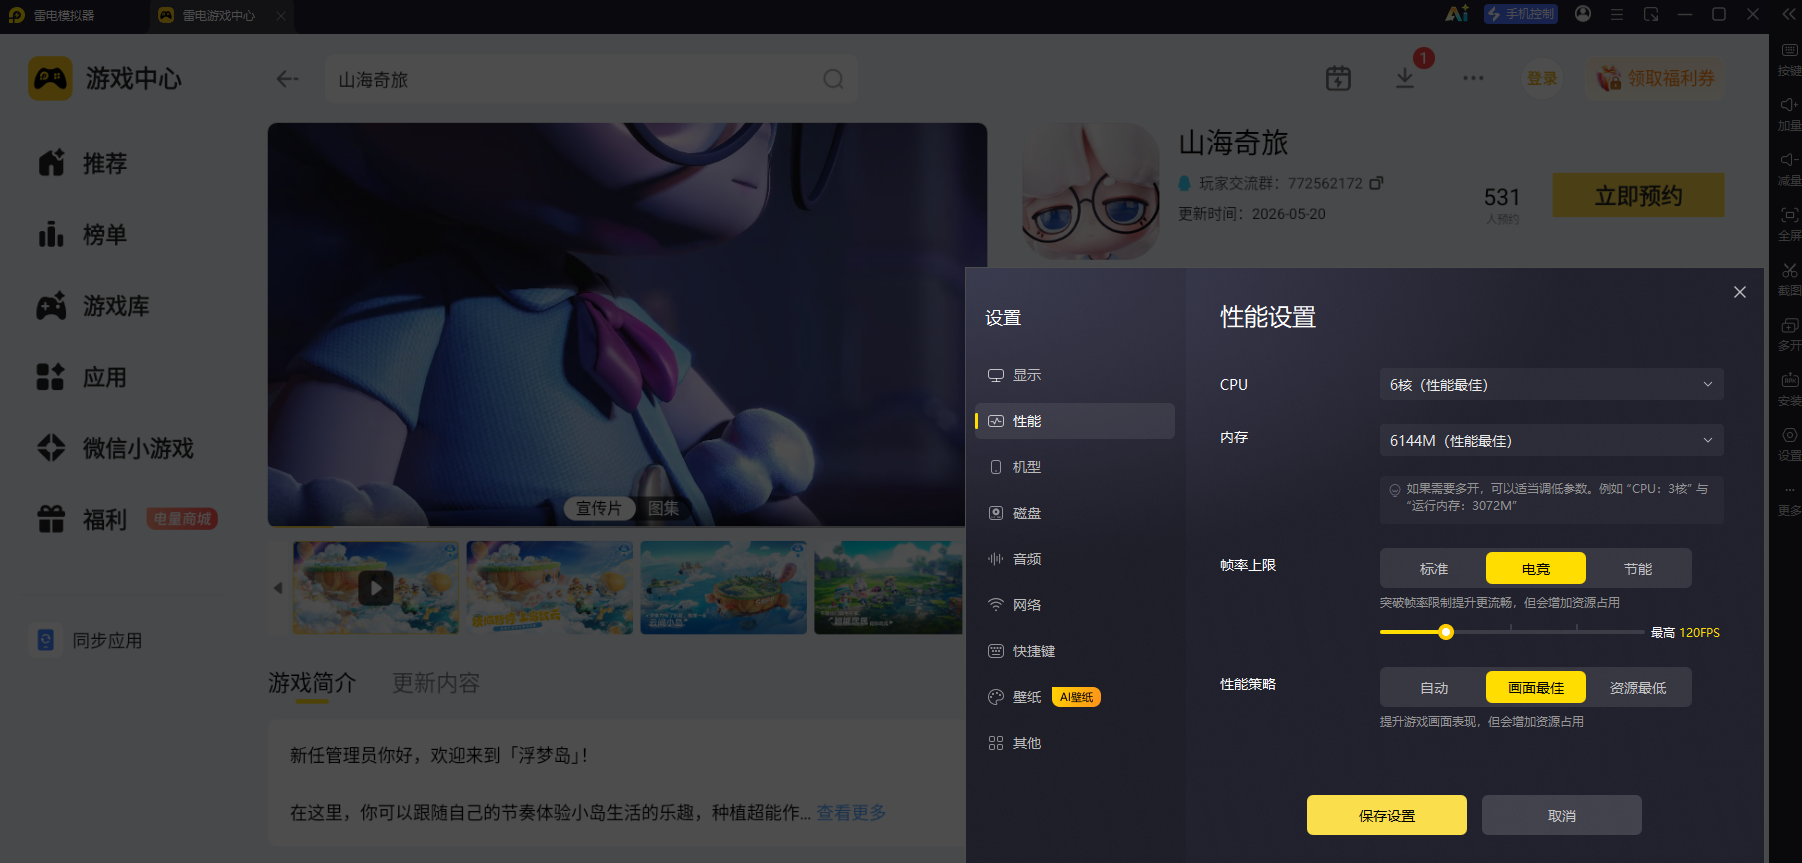Toggle 全屏 fullscreen from the sidebar

1789,224
